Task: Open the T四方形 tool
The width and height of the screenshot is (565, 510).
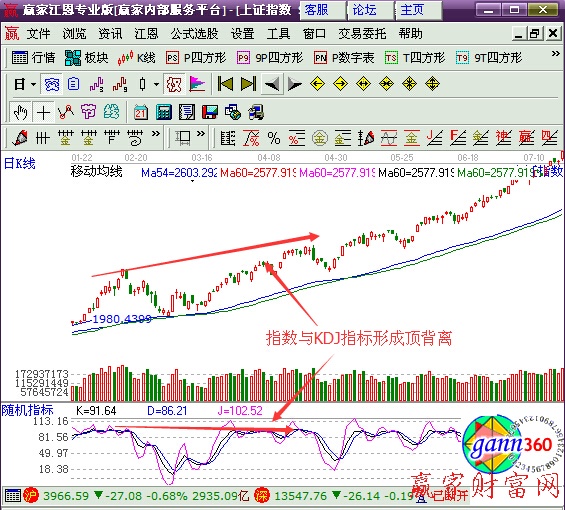Action: point(415,58)
